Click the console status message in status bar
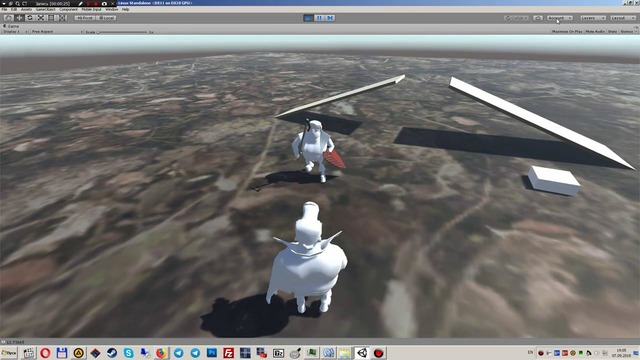 coord(16,342)
